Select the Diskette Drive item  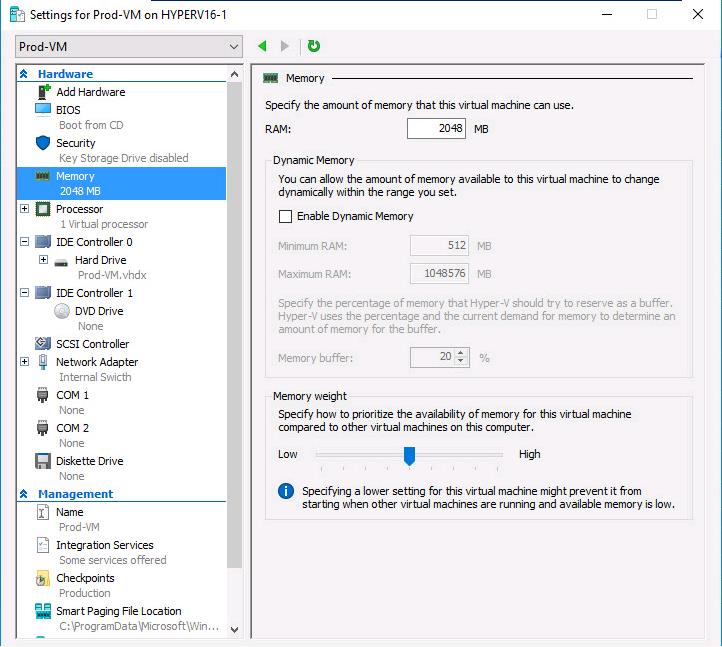pyautogui.click(x=90, y=461)
